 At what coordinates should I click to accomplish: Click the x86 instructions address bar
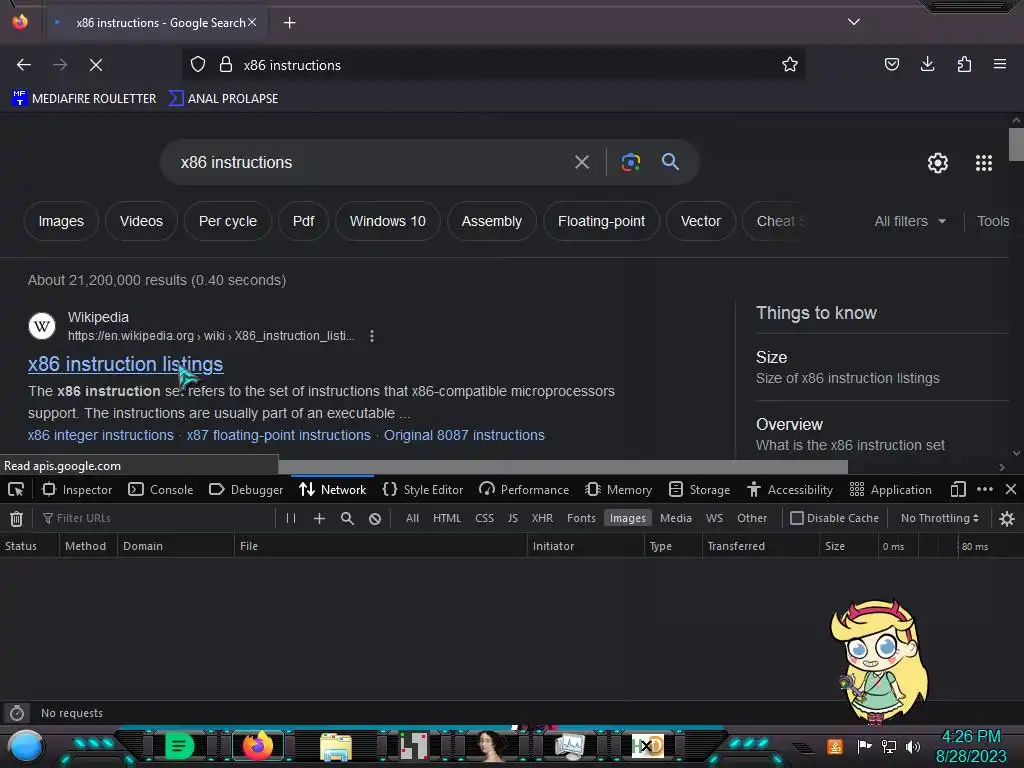(x=493, y=65)
